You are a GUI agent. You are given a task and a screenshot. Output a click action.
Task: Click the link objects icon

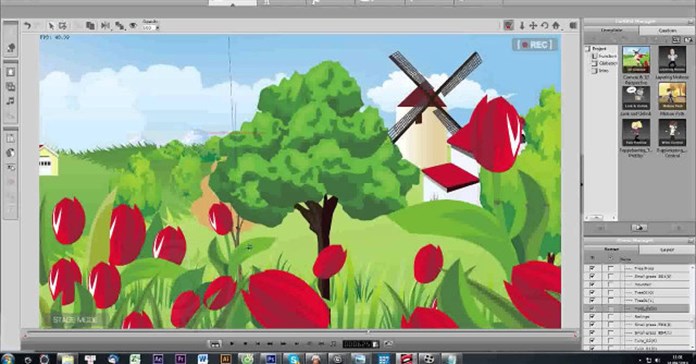119,26
